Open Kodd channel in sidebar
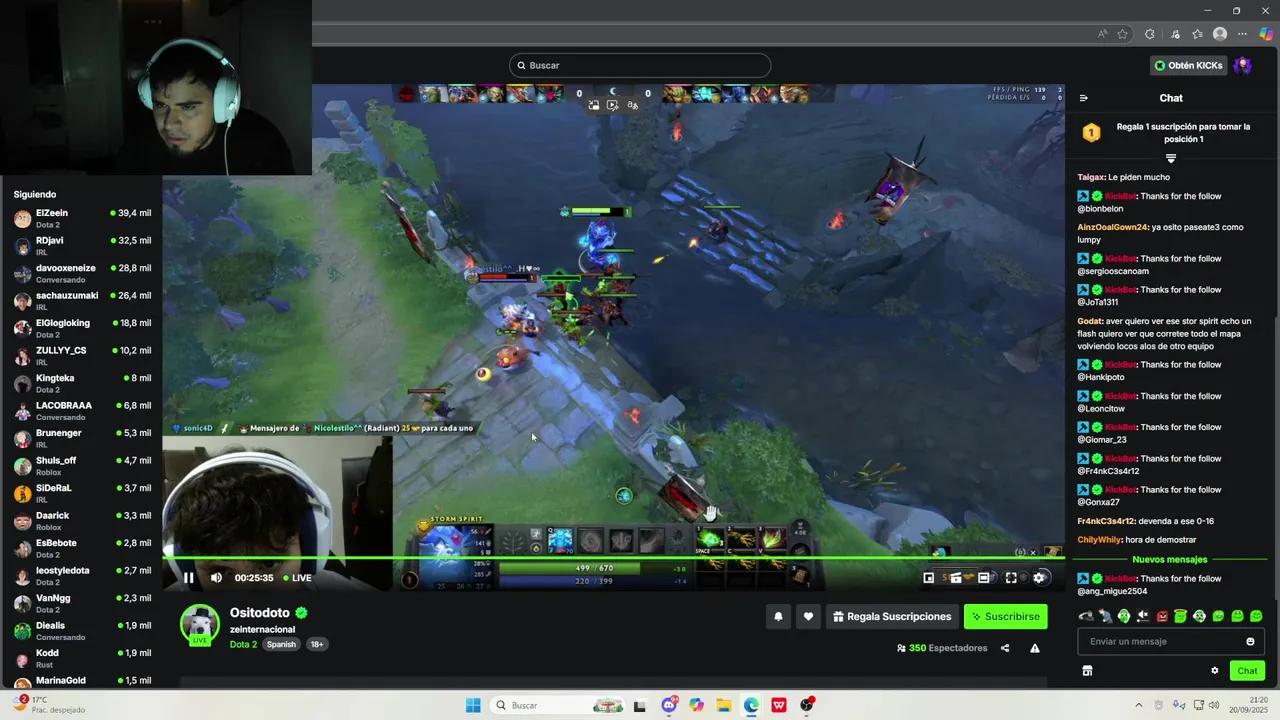 82,658
